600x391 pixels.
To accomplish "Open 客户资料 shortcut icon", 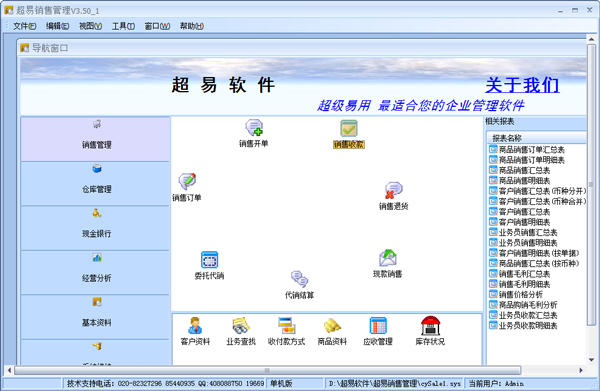I will point(195,331).
